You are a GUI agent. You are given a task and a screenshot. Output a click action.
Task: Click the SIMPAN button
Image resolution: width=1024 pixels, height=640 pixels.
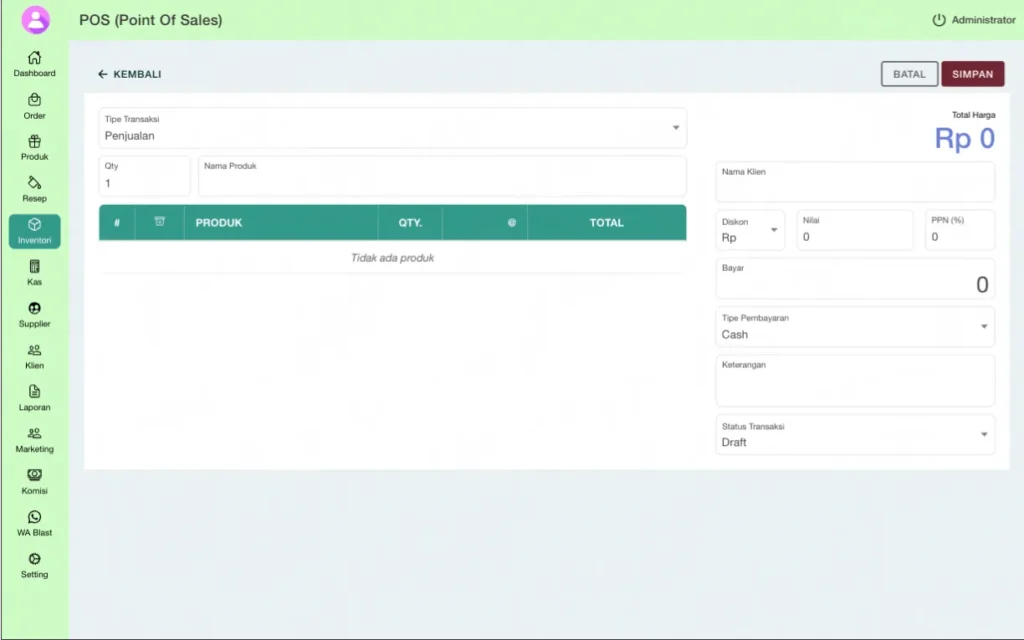click(972, 74)
